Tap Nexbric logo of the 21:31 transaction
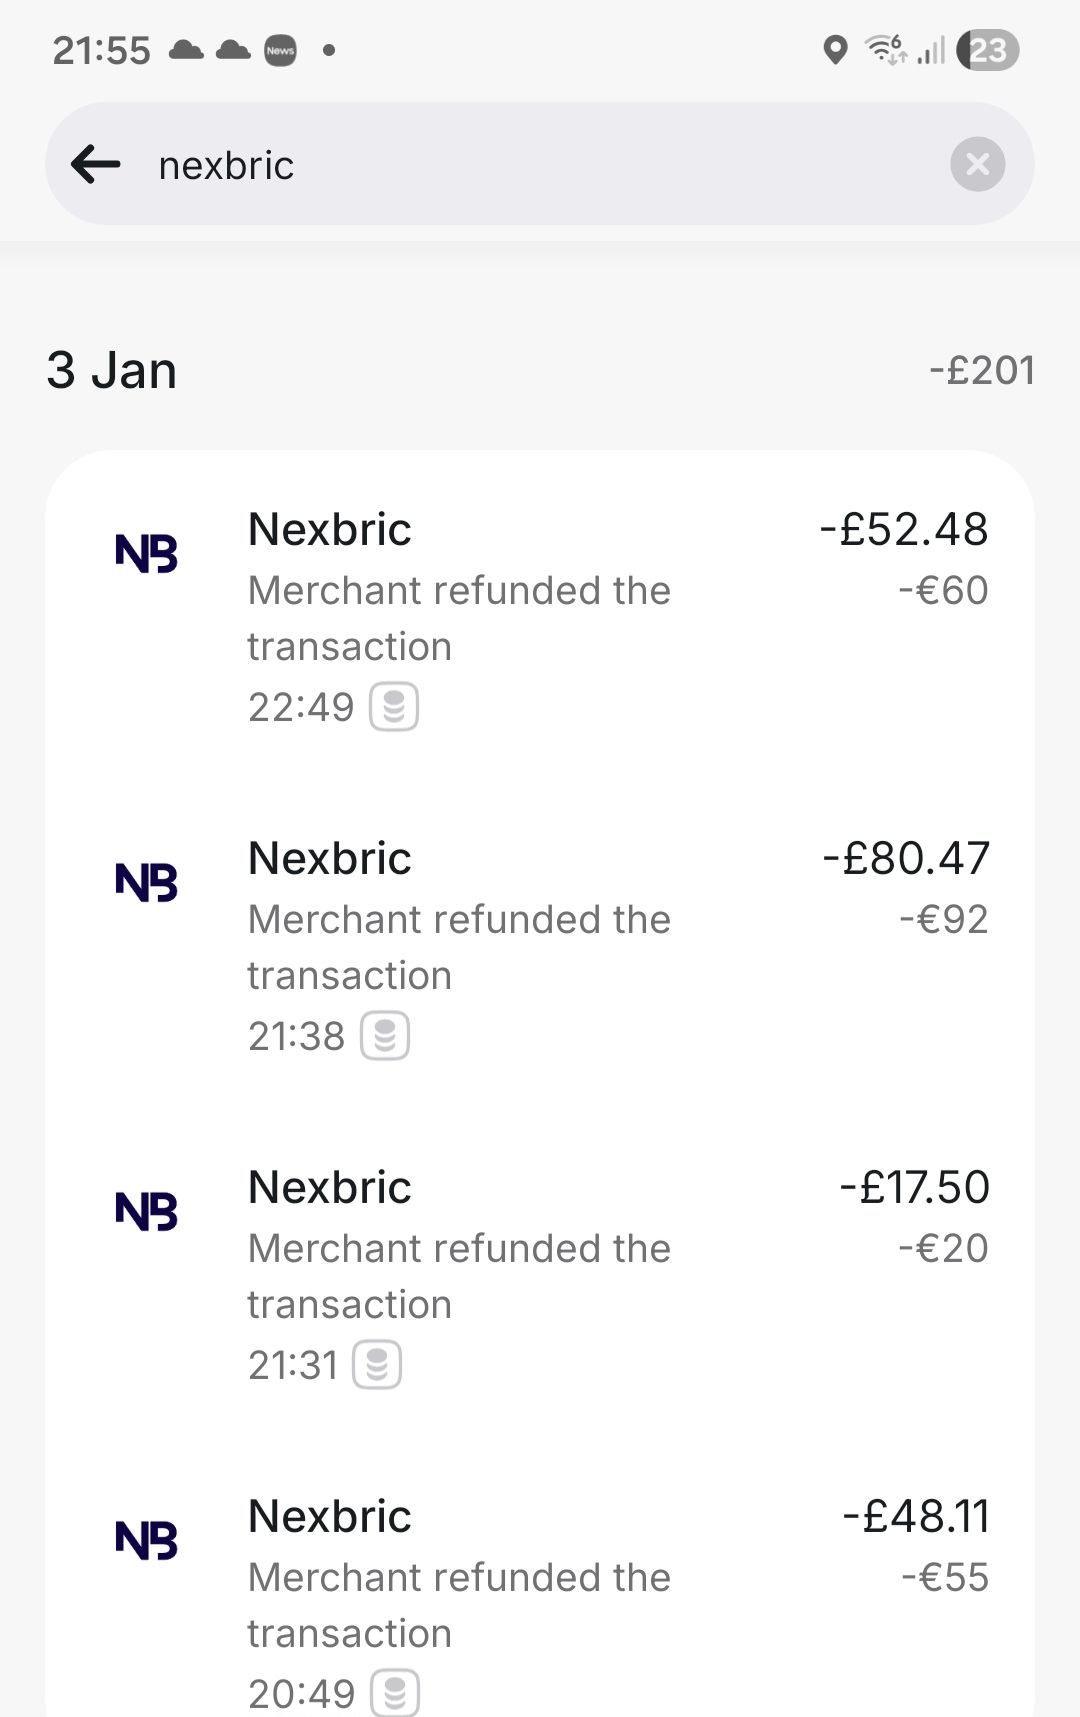Image resolution: width=1080 pixels, height=1717 pixels. click(146, 1211)
